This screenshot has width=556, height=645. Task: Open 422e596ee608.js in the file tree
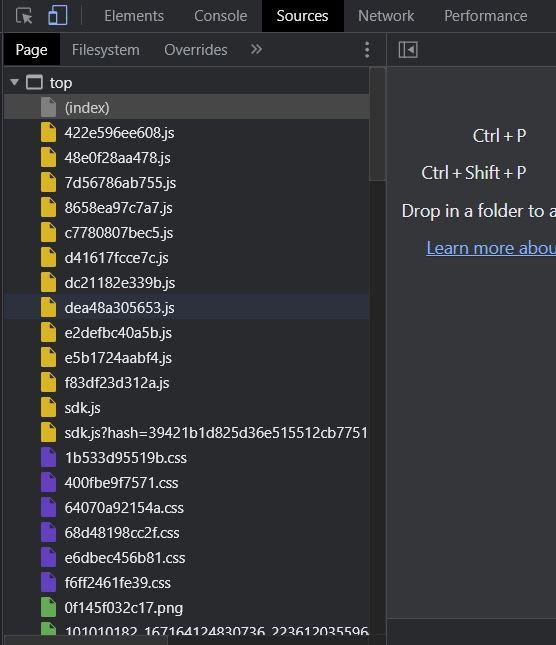pos(186,133)
